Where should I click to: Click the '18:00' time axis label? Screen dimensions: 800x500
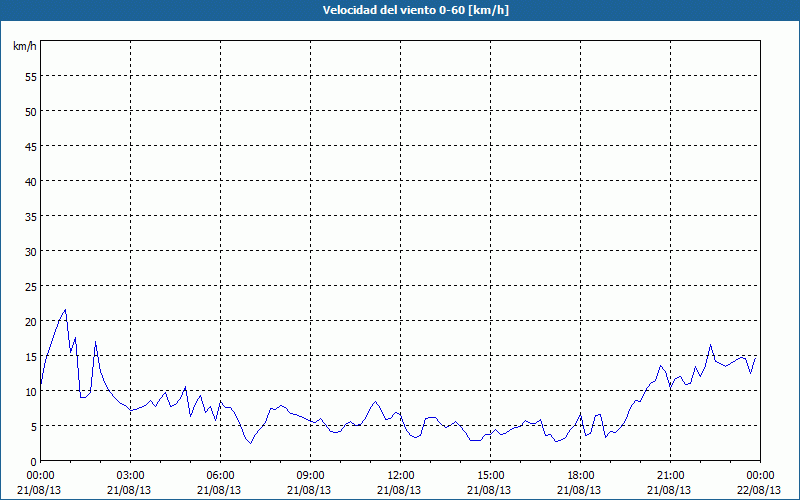(581, 476)
